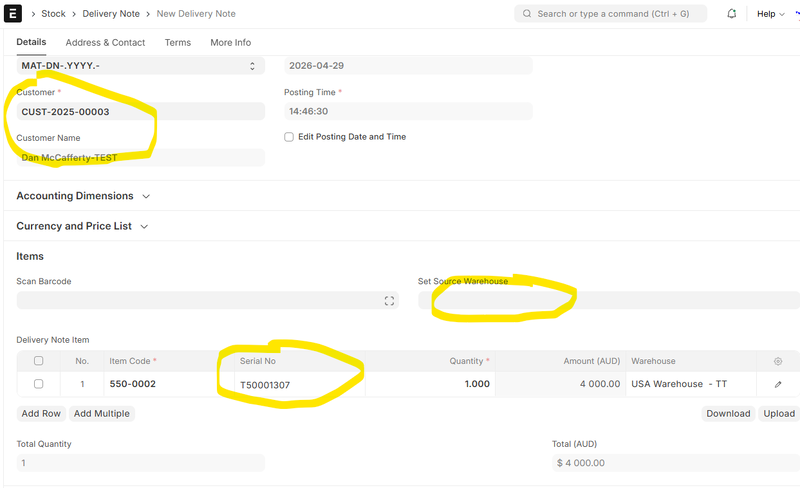Open the More Info tab
Screen dimensions: 800x488
[x=231, y=42]
